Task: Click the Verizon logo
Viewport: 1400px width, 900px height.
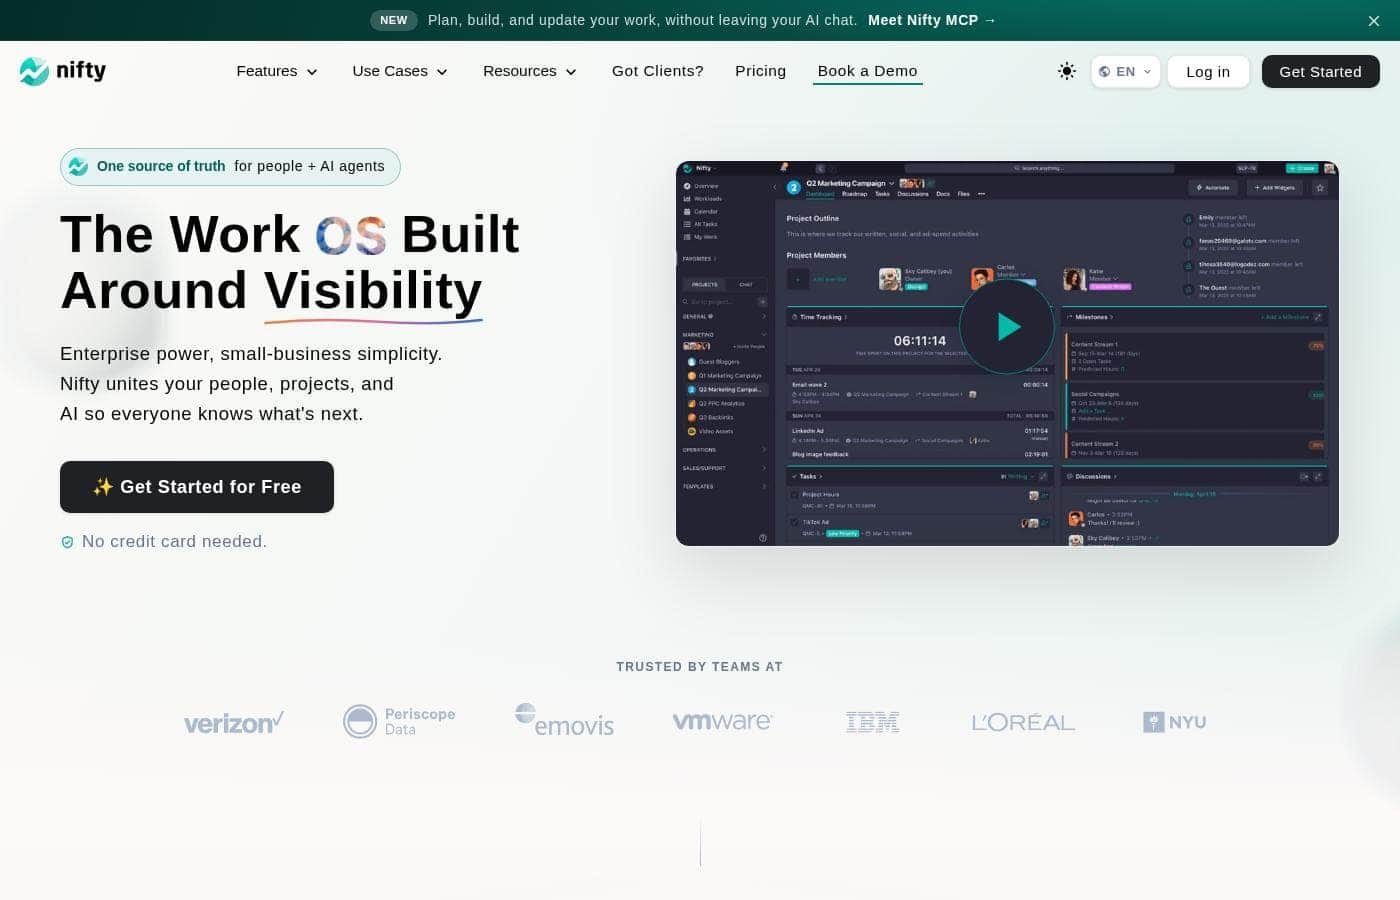Action: click(x=234, y=722)
